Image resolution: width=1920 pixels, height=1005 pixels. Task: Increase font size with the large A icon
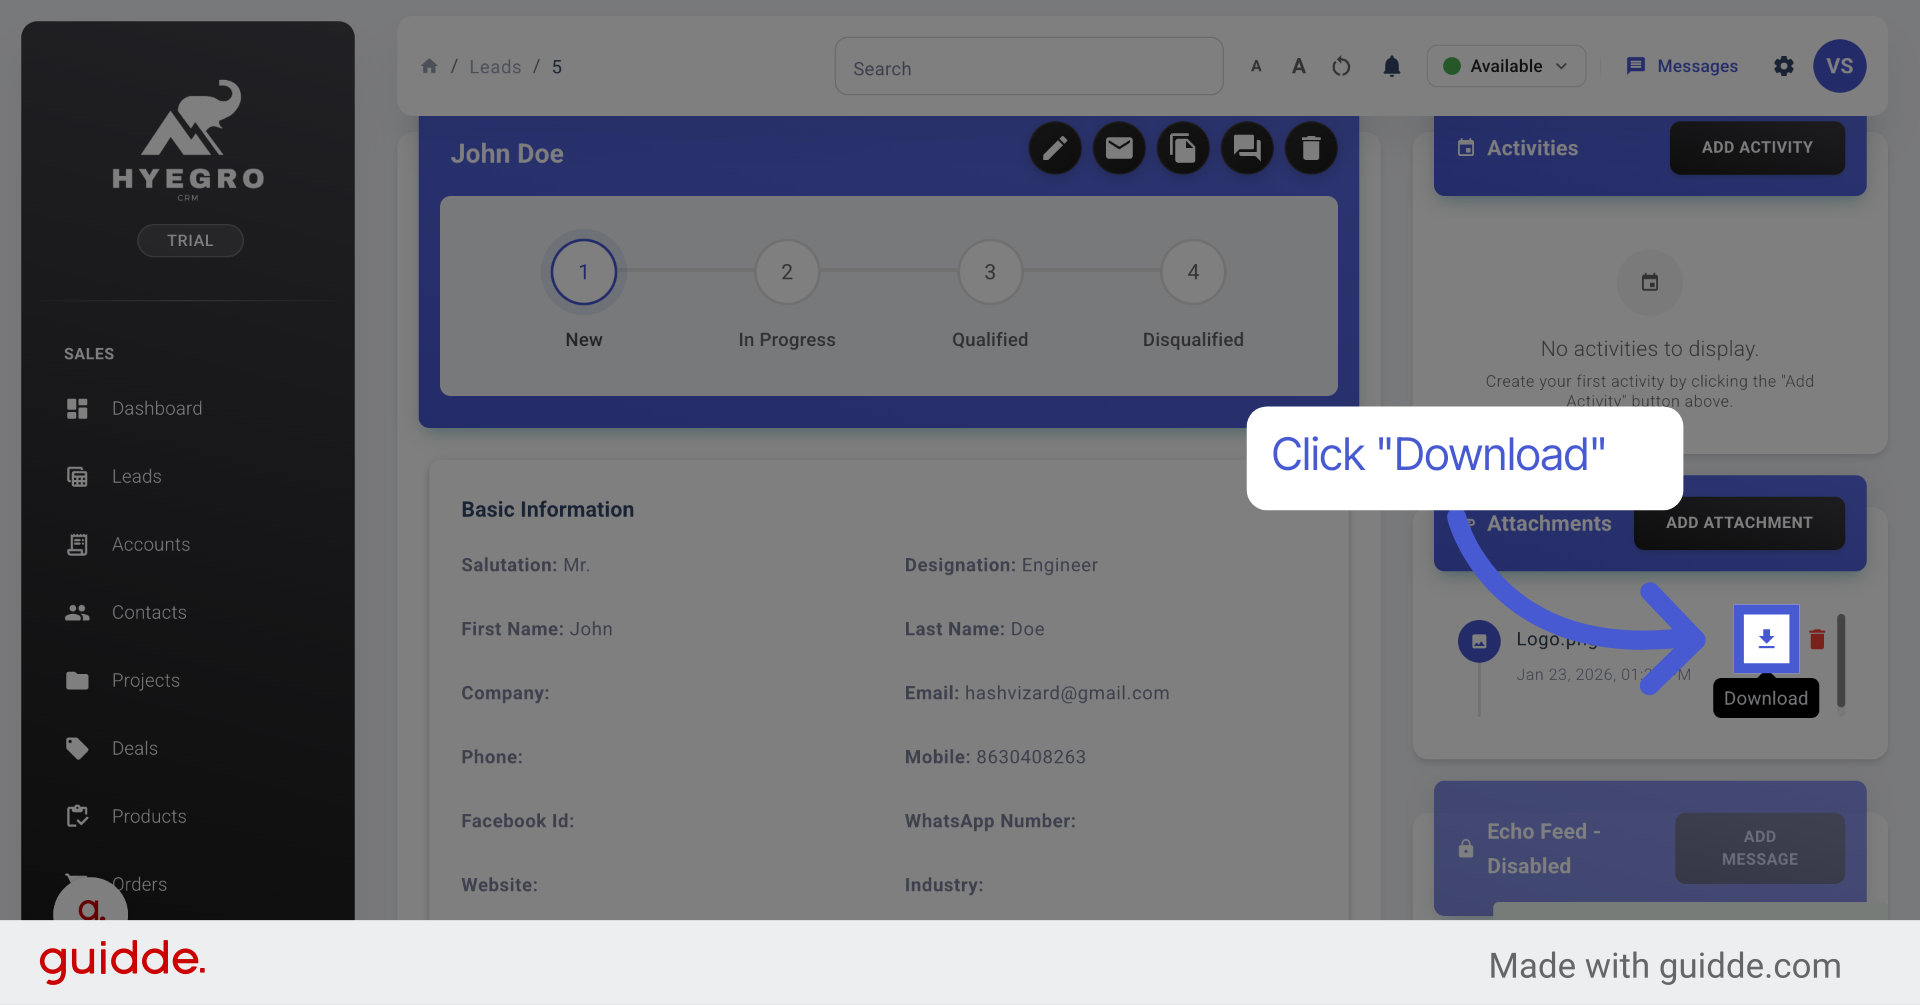[1298, 66]
